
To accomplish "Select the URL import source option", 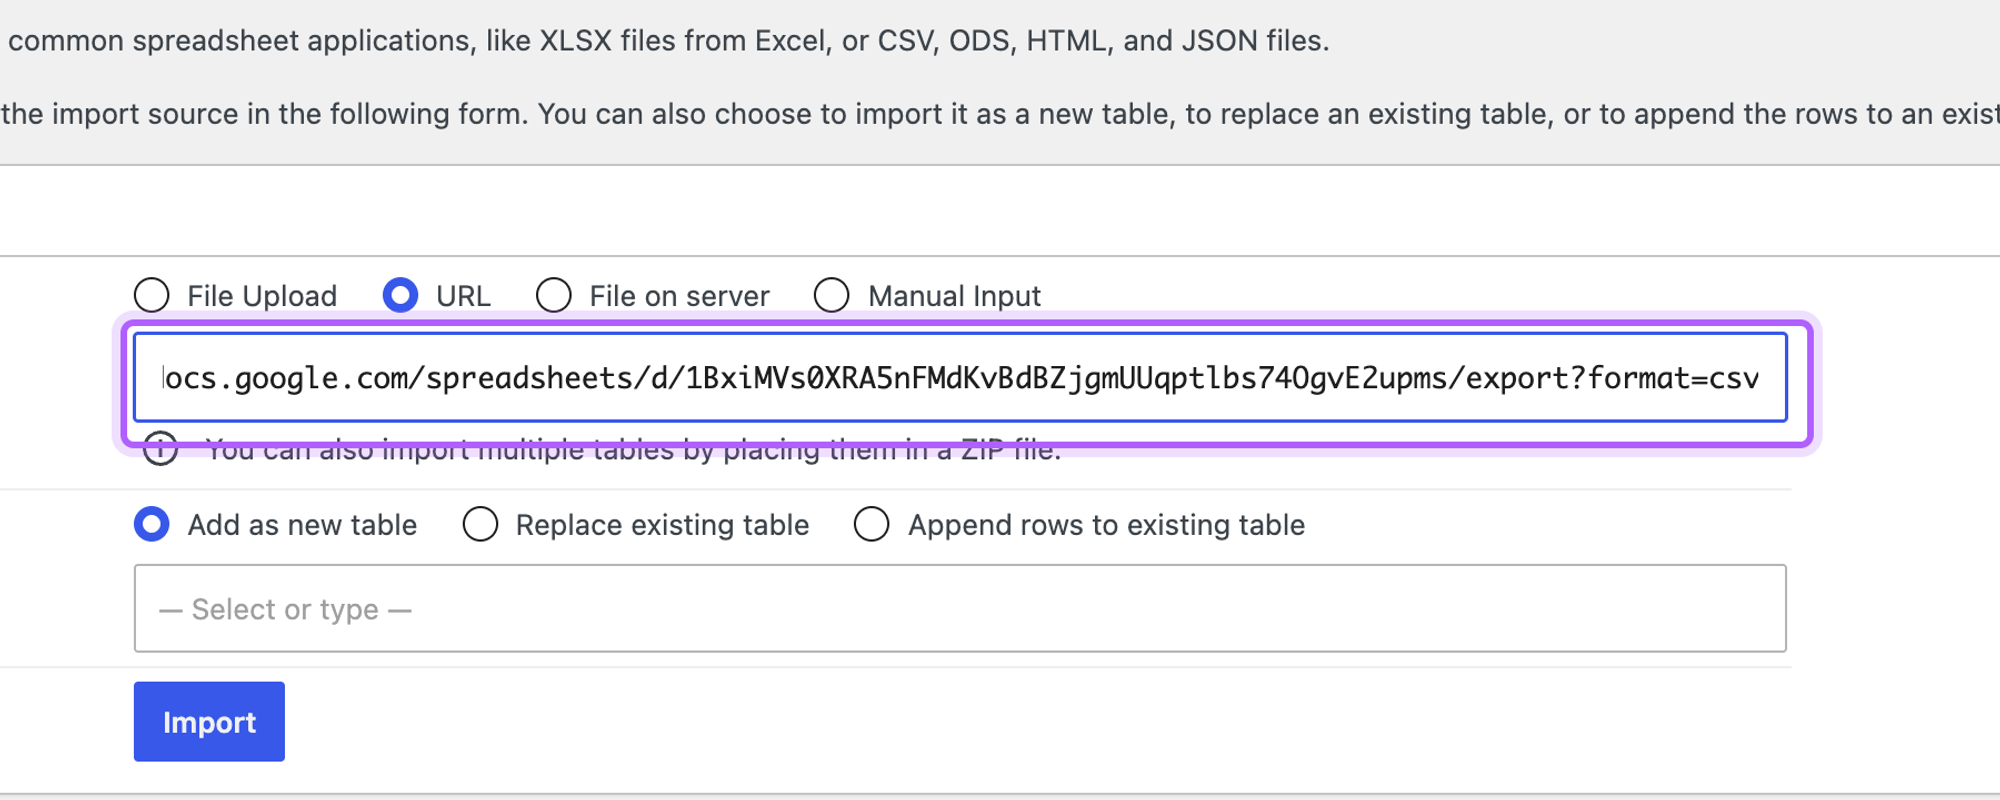I will click(400, 295).
